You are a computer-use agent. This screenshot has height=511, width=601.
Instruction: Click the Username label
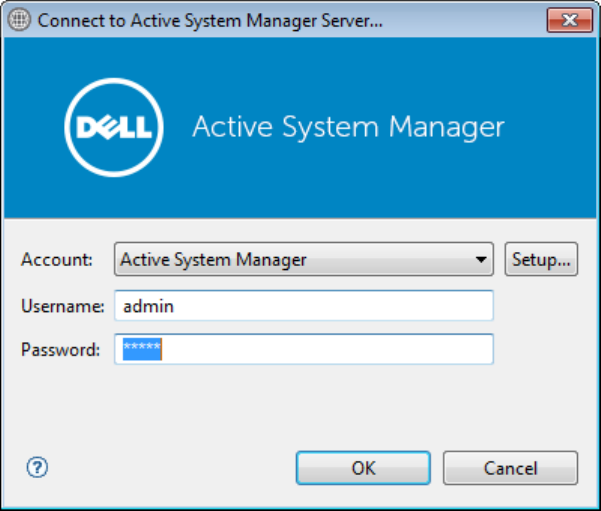pos(62,306)
